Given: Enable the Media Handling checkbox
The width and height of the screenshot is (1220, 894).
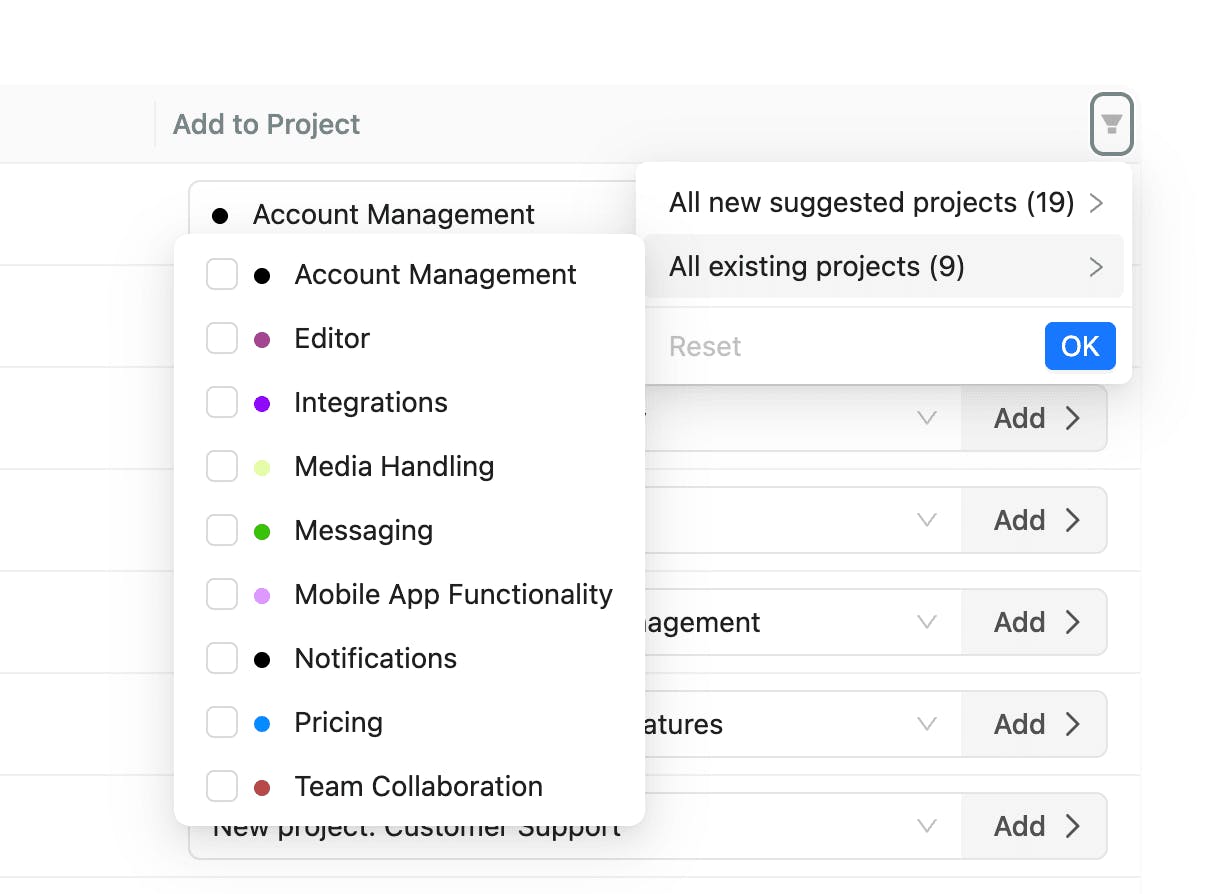Looking at the screenshot, I should click(222, 467).
